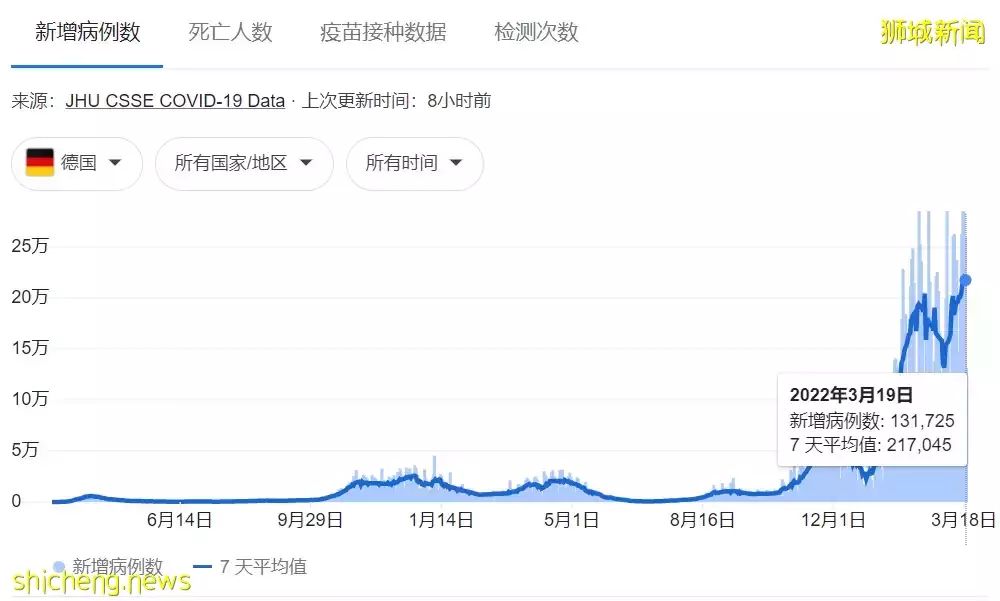
Task: Switch to the 死亡人数 tab
Action: tap(229, 32)
